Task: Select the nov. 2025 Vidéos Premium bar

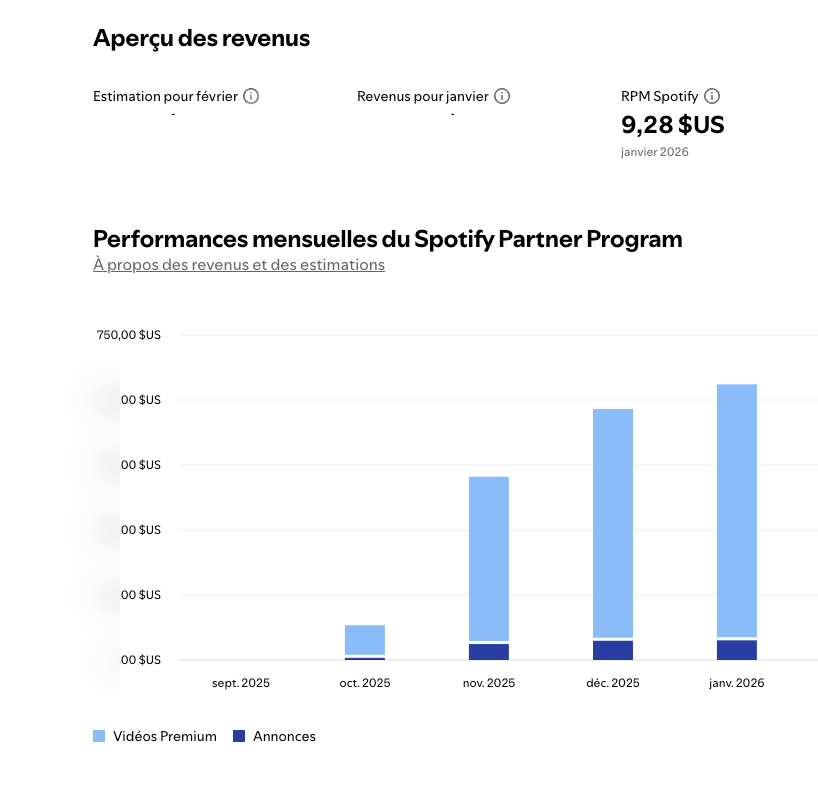Action: coord(489,558)
